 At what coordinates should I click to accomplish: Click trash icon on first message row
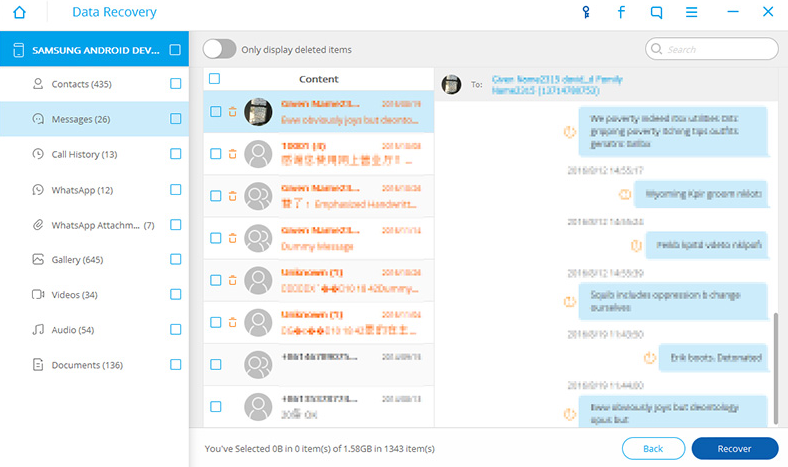coord(232,112)
